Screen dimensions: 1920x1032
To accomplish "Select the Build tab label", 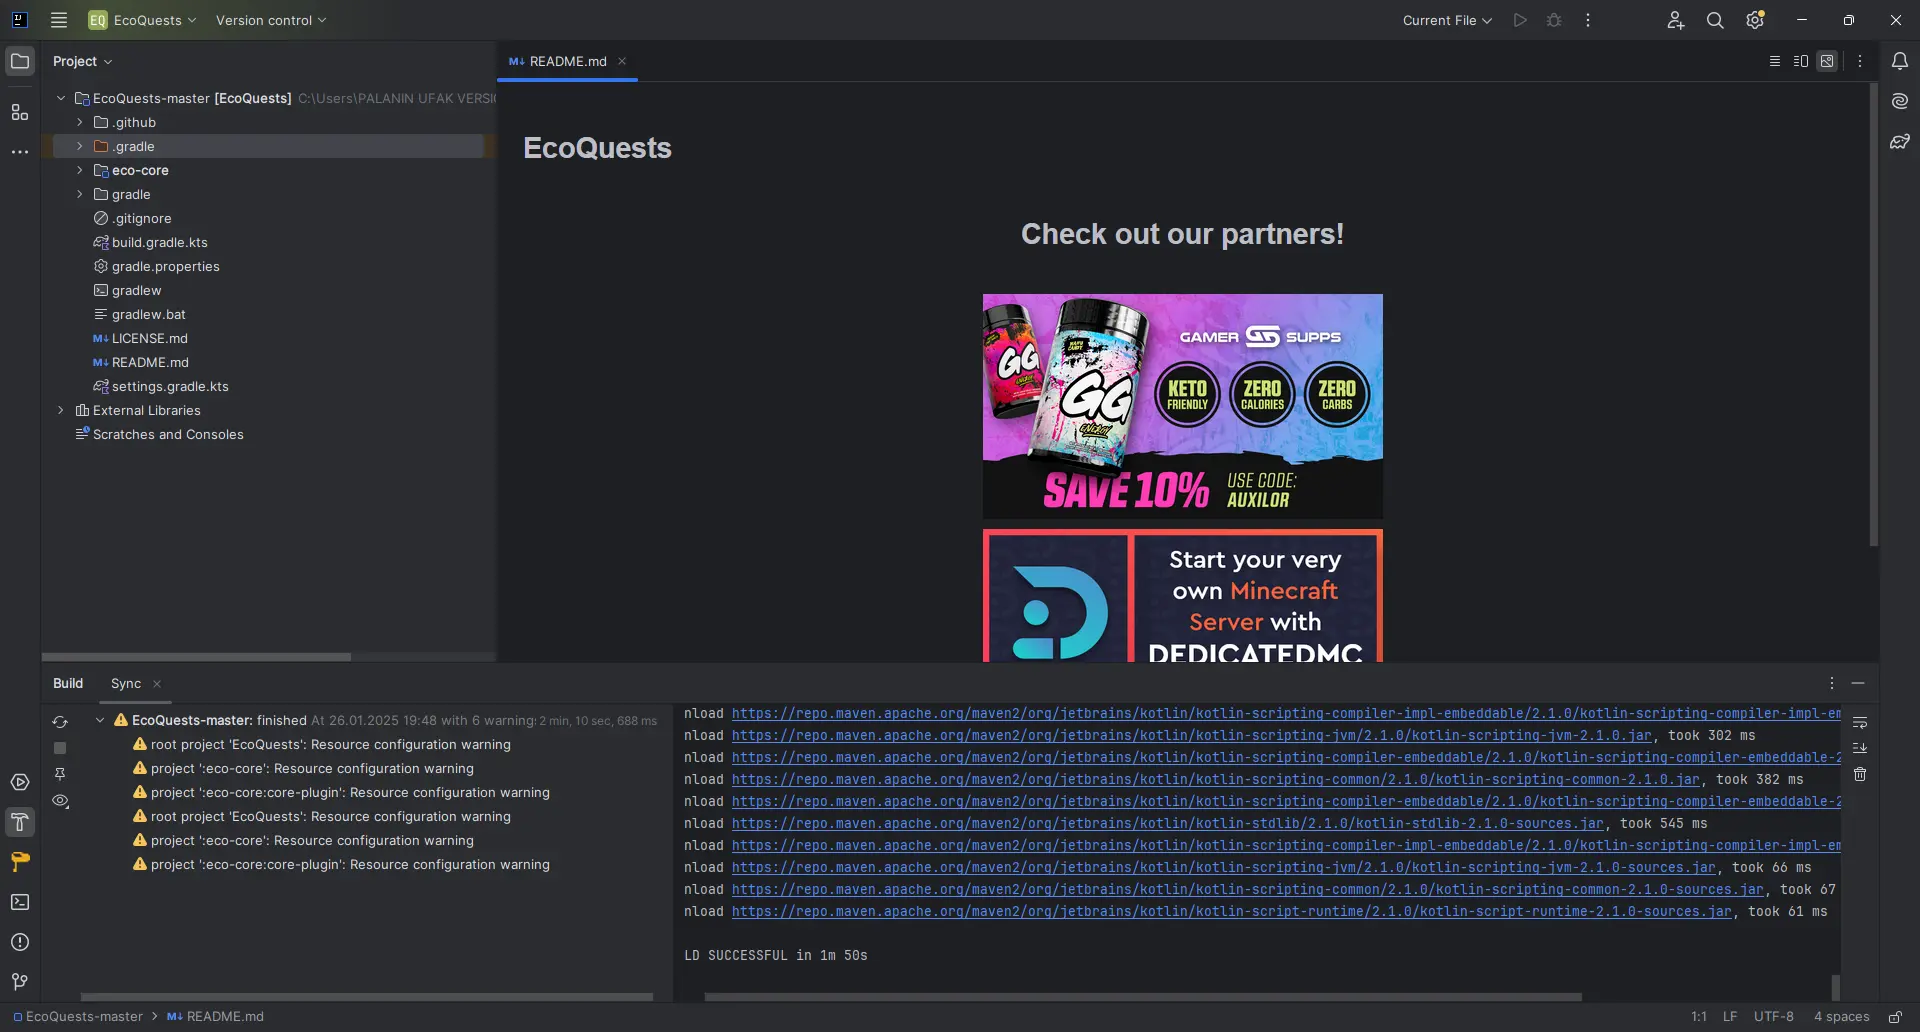I will tap(68, 683).
